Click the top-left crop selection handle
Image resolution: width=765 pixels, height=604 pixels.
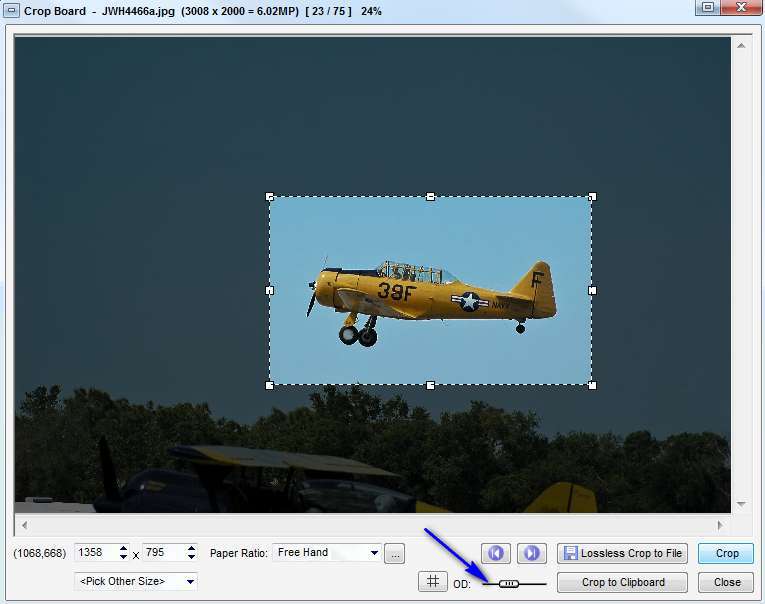click(269, 197)
